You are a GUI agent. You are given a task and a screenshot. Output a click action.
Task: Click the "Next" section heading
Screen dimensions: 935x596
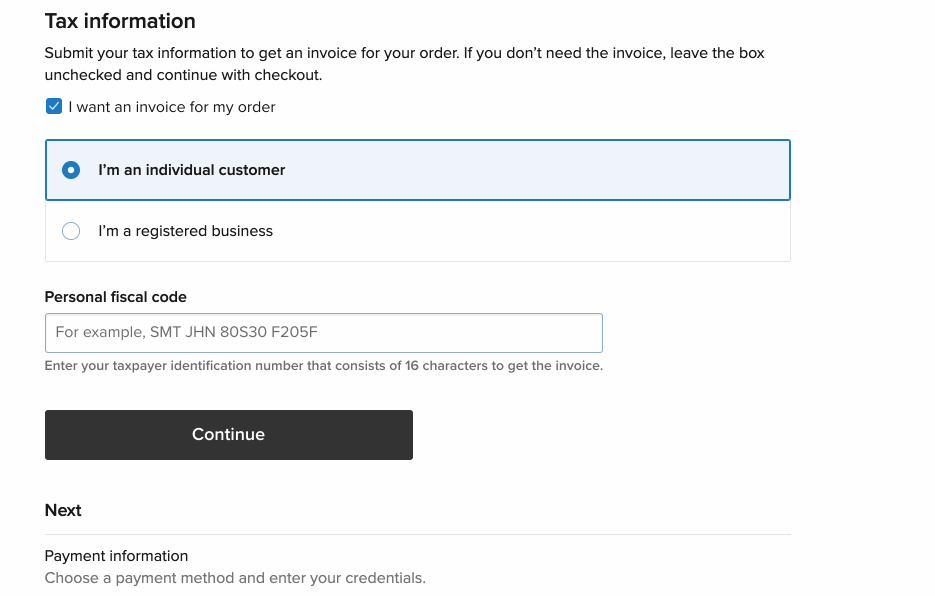pyautogui.click(x=63, y=510)
